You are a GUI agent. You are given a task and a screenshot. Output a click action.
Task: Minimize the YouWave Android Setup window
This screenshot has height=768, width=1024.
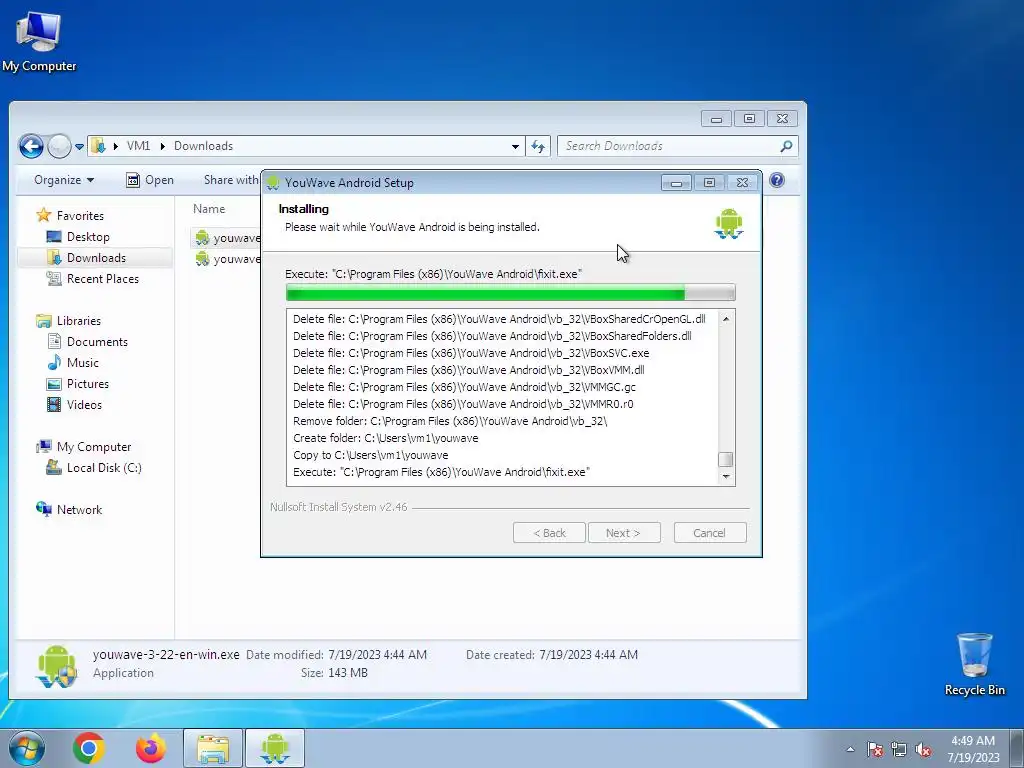[x=676, y=183]
